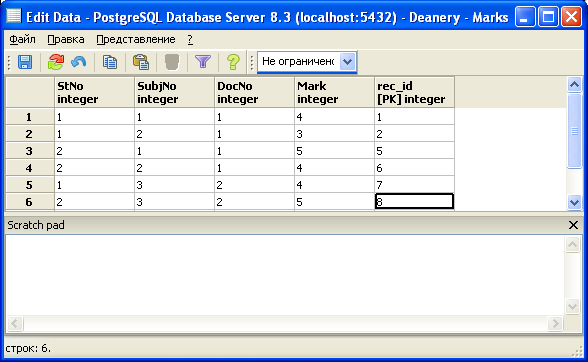Click Scratch pad scroll left arrow

click(x=15, y=323)
